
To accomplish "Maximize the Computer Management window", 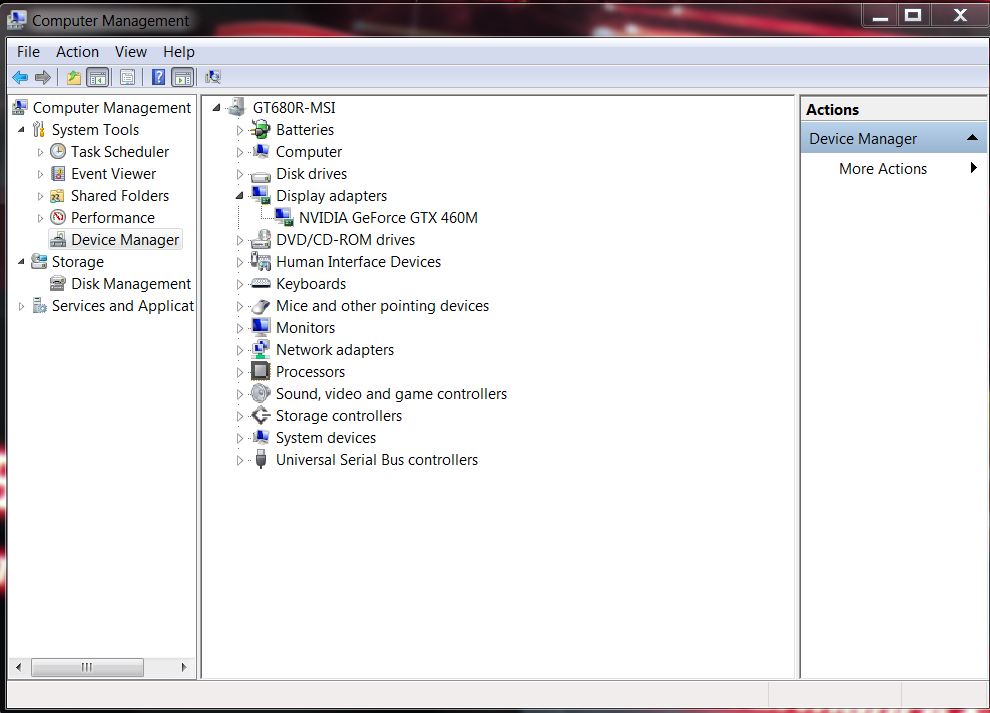I will click(x=913, y=16).
